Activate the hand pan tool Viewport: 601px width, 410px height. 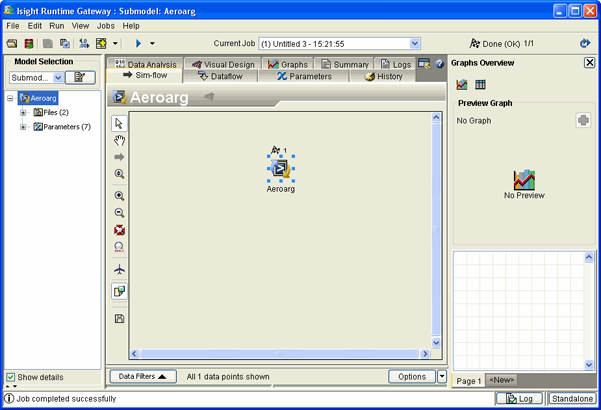pos(119,140)
